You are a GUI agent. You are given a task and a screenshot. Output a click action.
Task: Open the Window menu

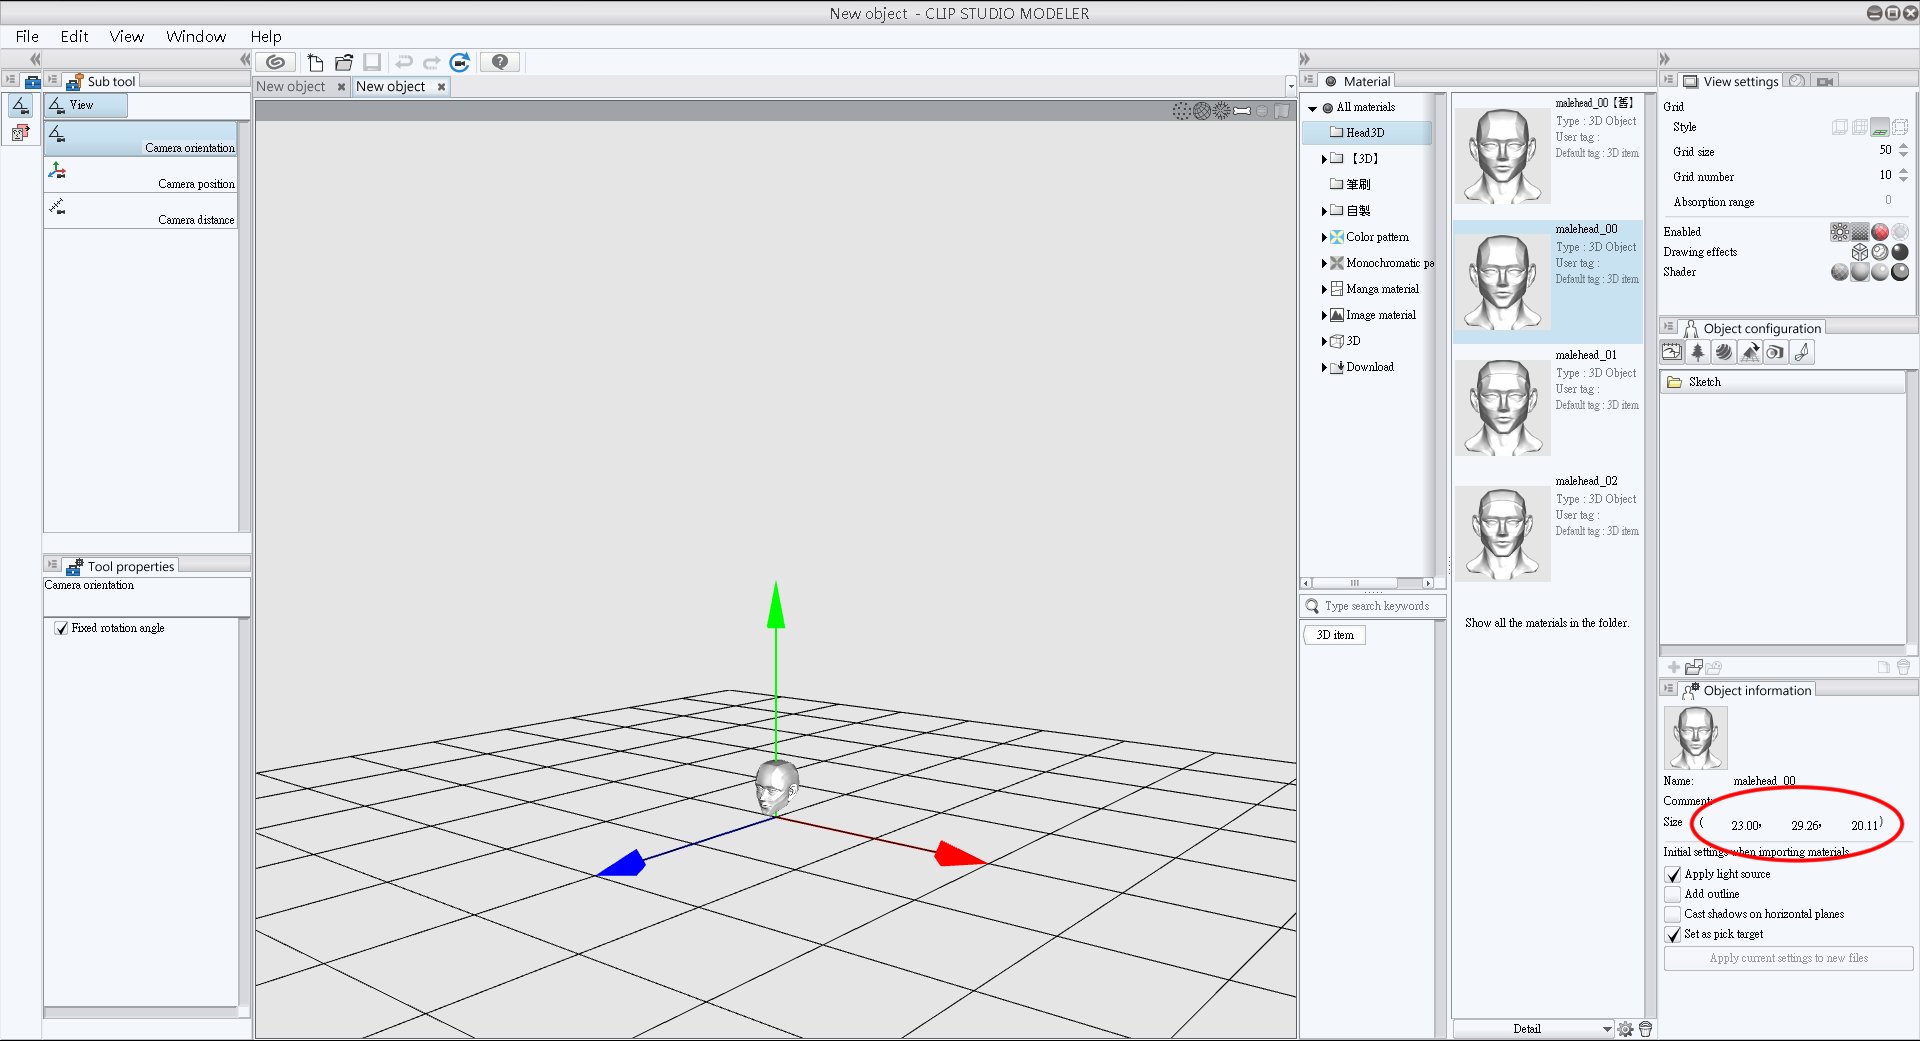[196, 36]
